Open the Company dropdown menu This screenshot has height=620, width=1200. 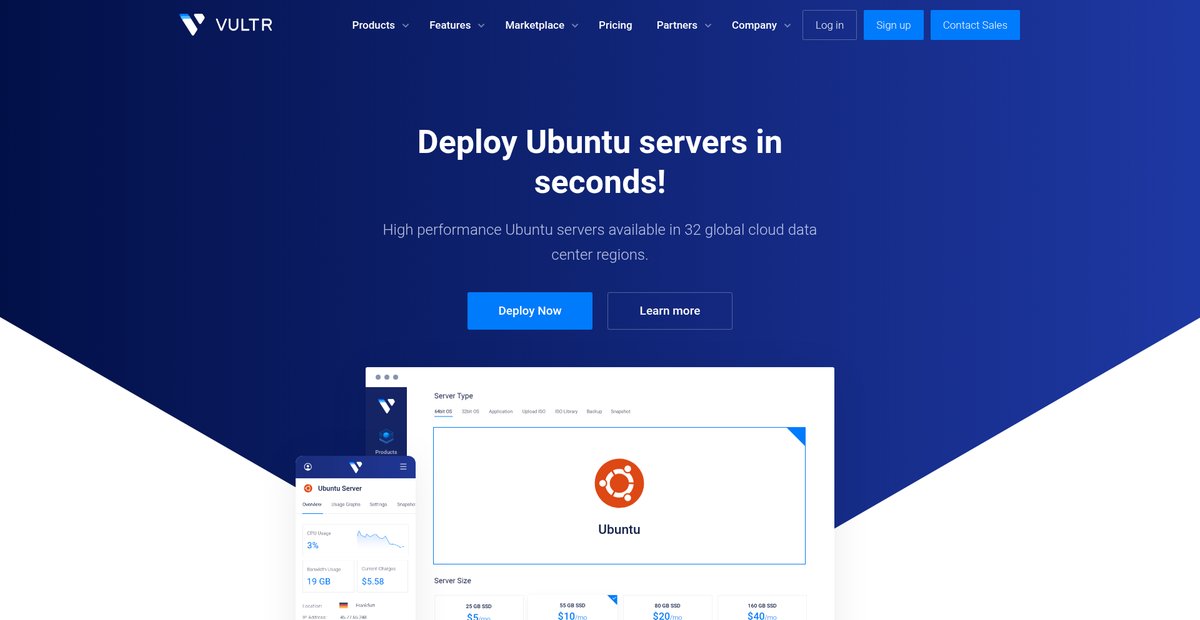coord(761,25)
